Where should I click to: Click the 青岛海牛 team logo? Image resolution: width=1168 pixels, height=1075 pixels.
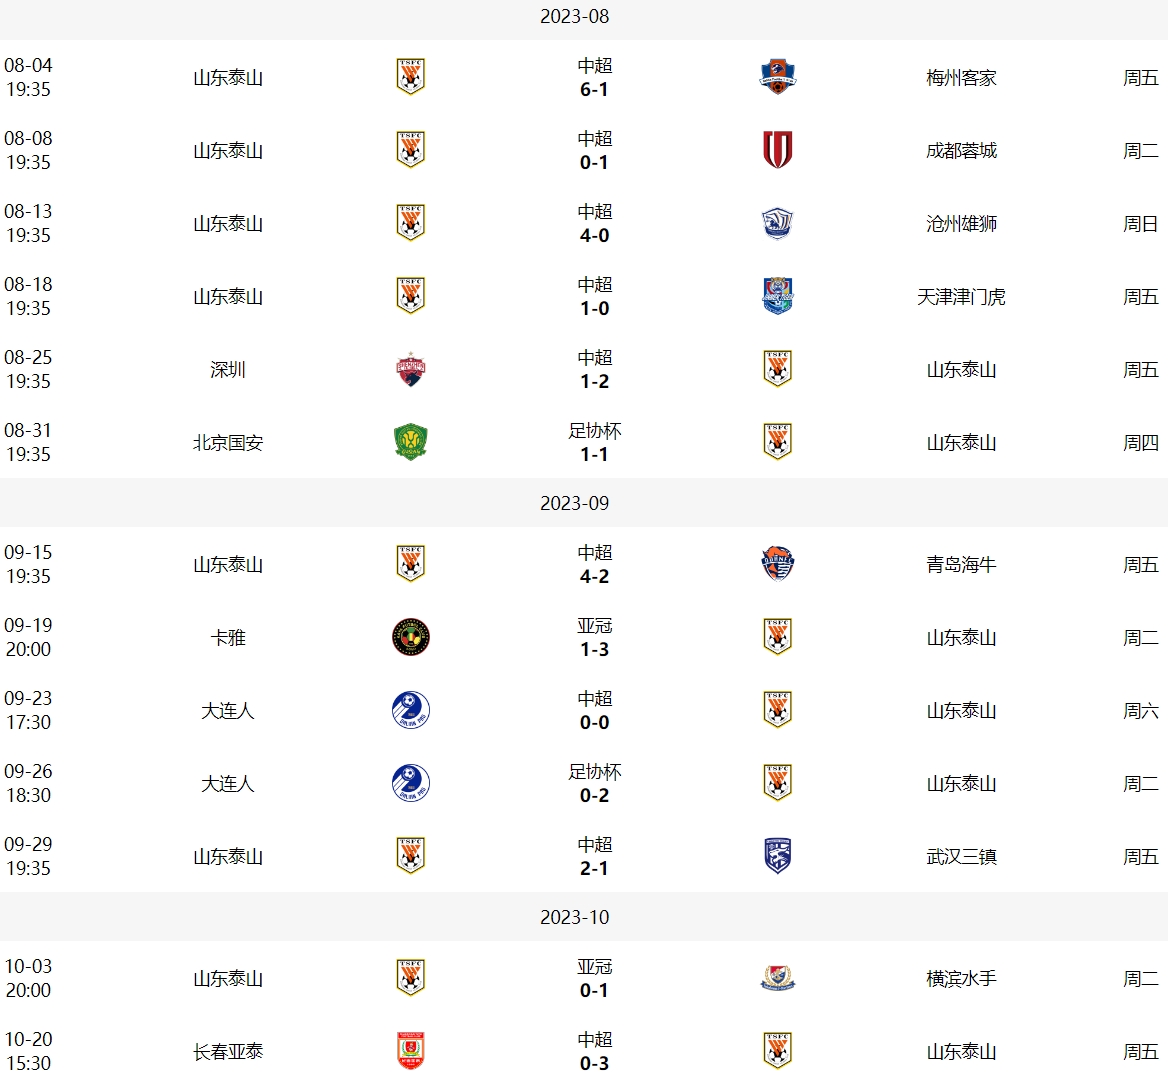click(x=778, y=564)
